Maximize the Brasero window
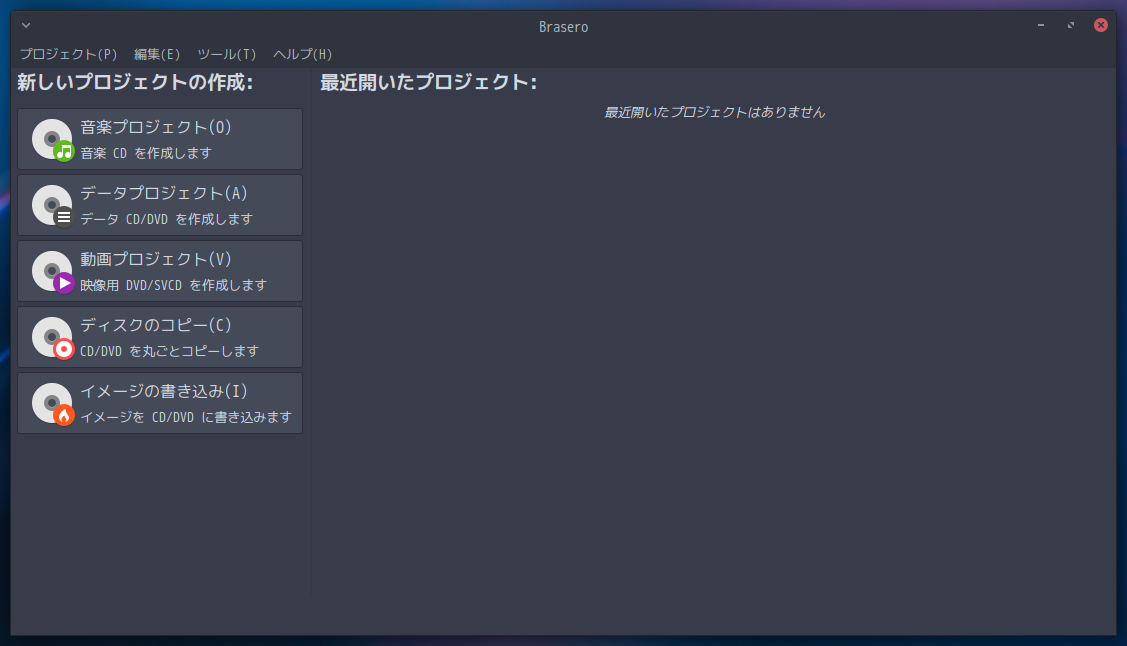The image size is (1127, 646). [x=1071, y=26]
